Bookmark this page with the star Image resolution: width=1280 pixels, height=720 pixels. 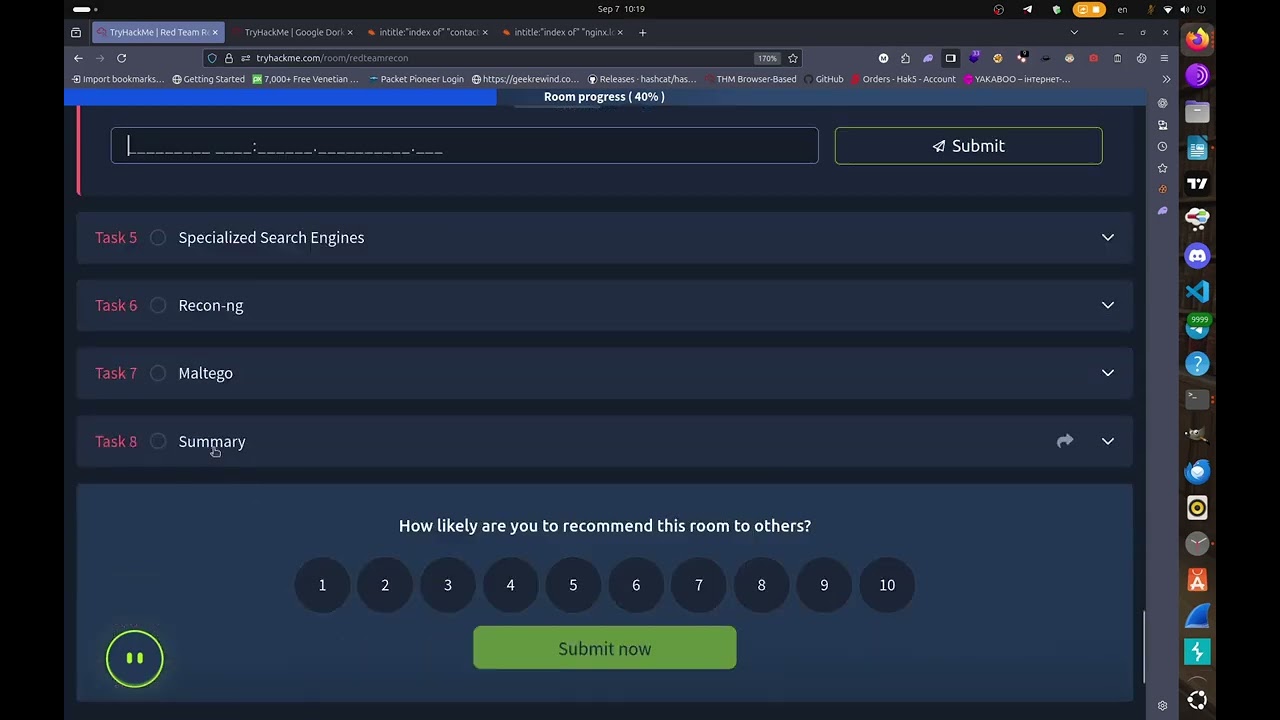(x=793, y=58)
